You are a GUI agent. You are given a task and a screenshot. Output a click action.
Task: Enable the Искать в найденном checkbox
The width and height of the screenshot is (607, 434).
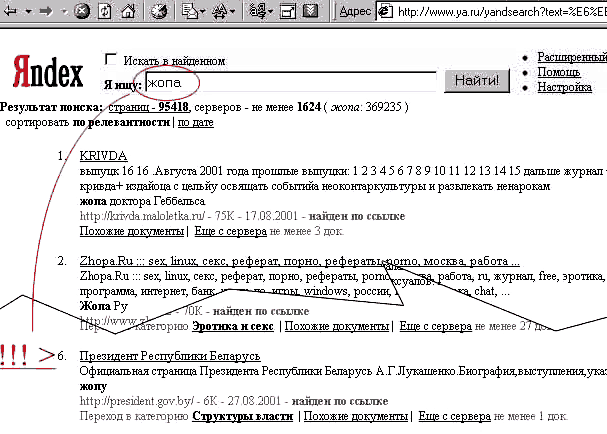[x=111, y=59]
